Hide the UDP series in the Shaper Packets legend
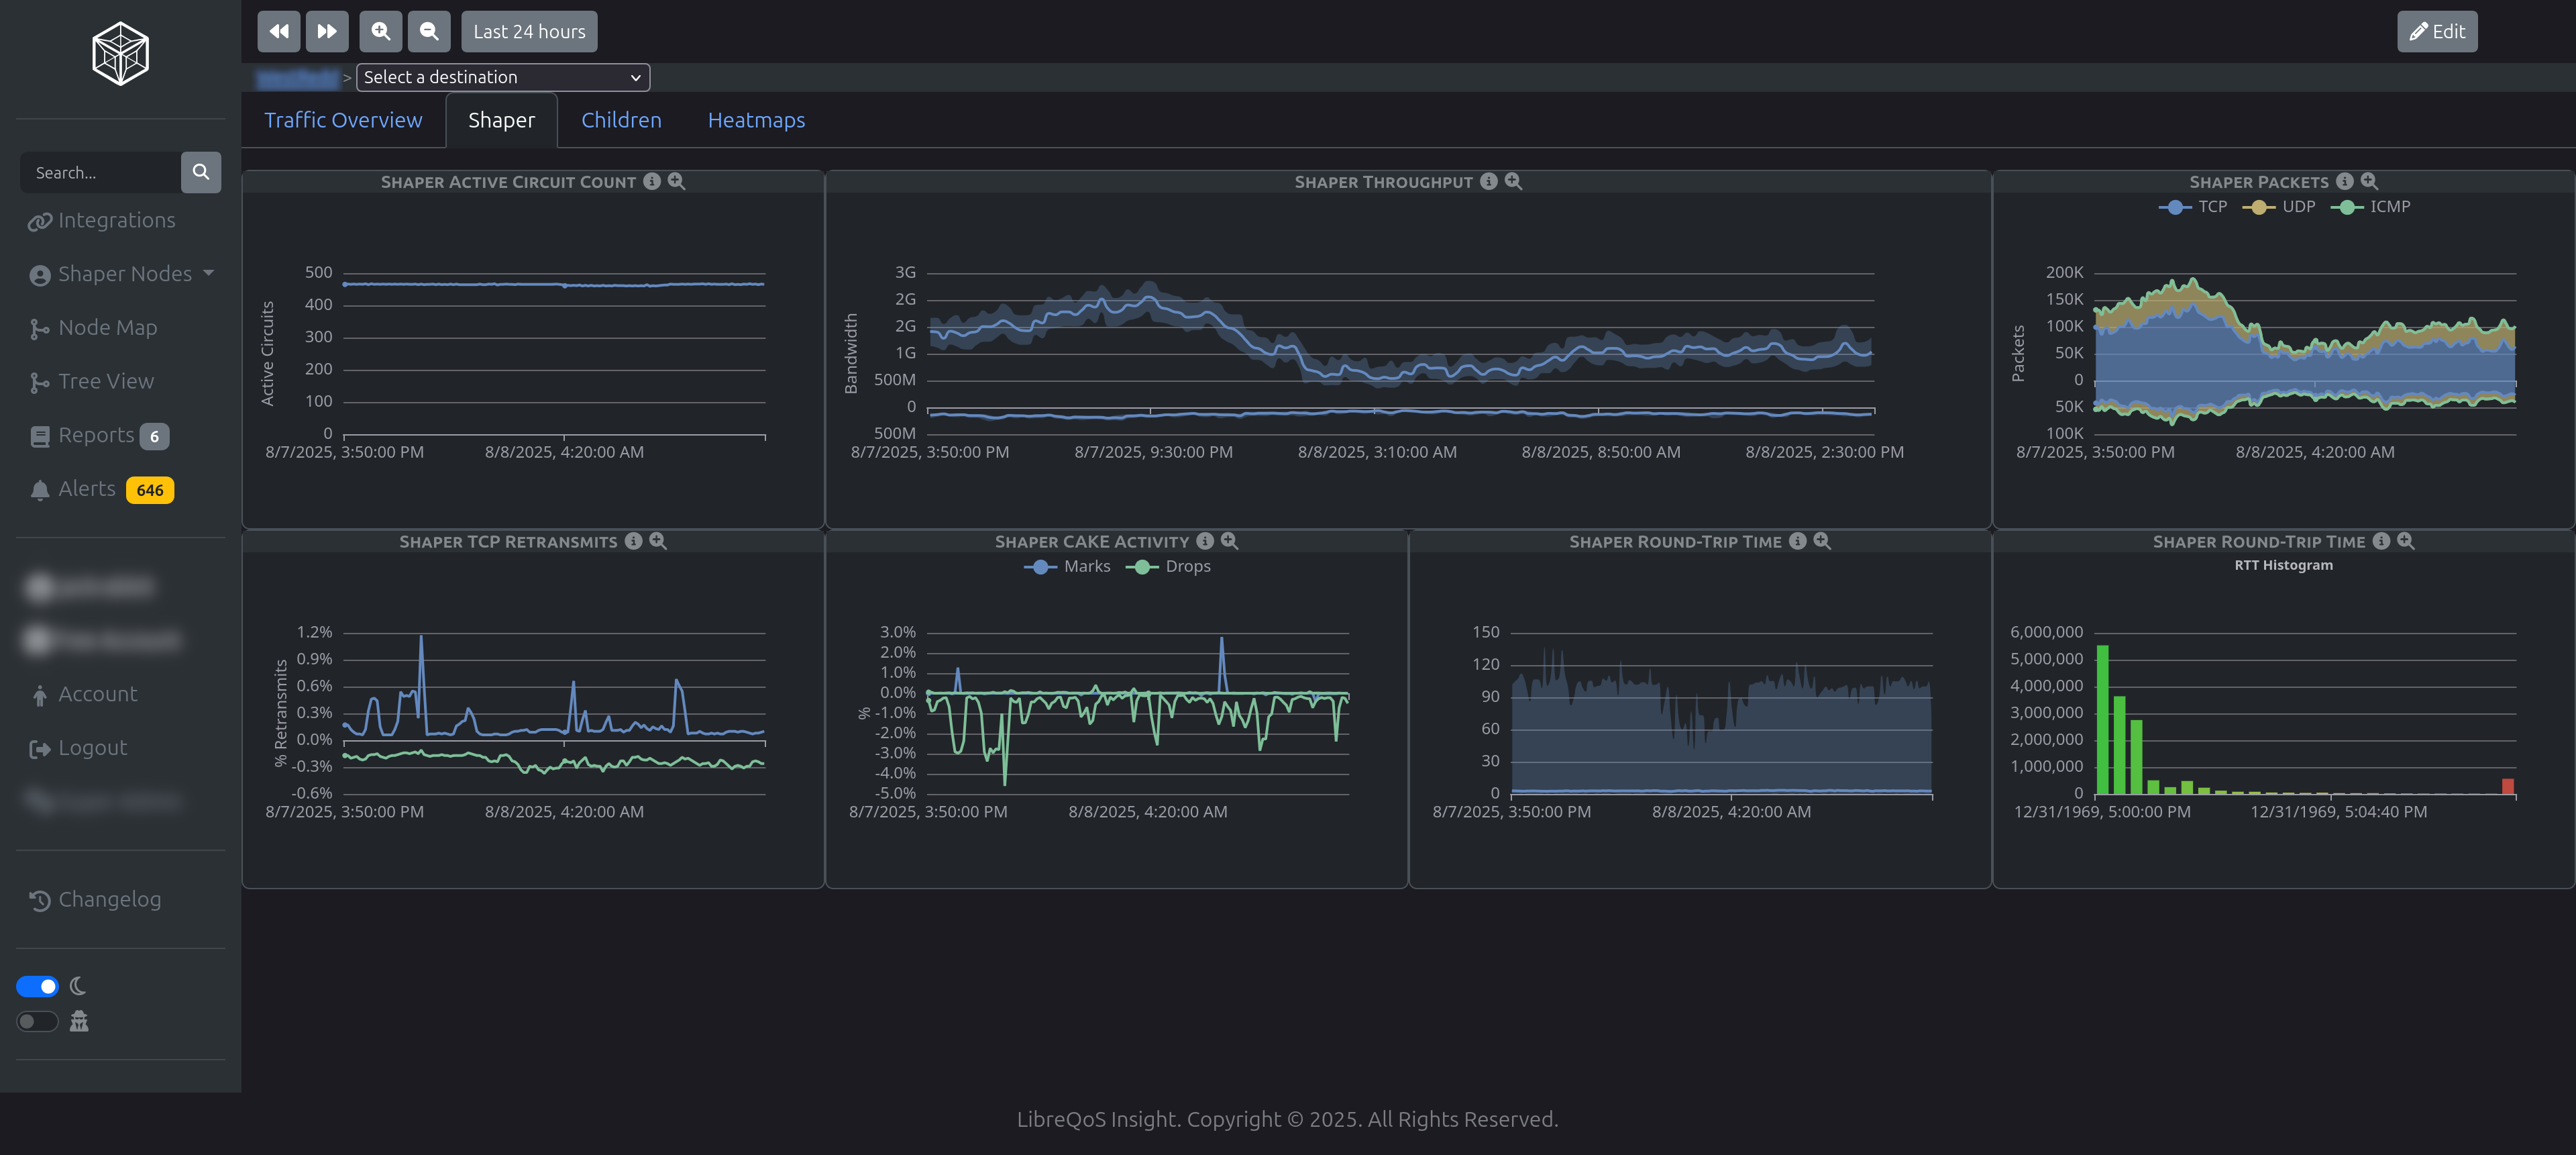Viewport: 2576px width, 1155px height. (2280, 207)
